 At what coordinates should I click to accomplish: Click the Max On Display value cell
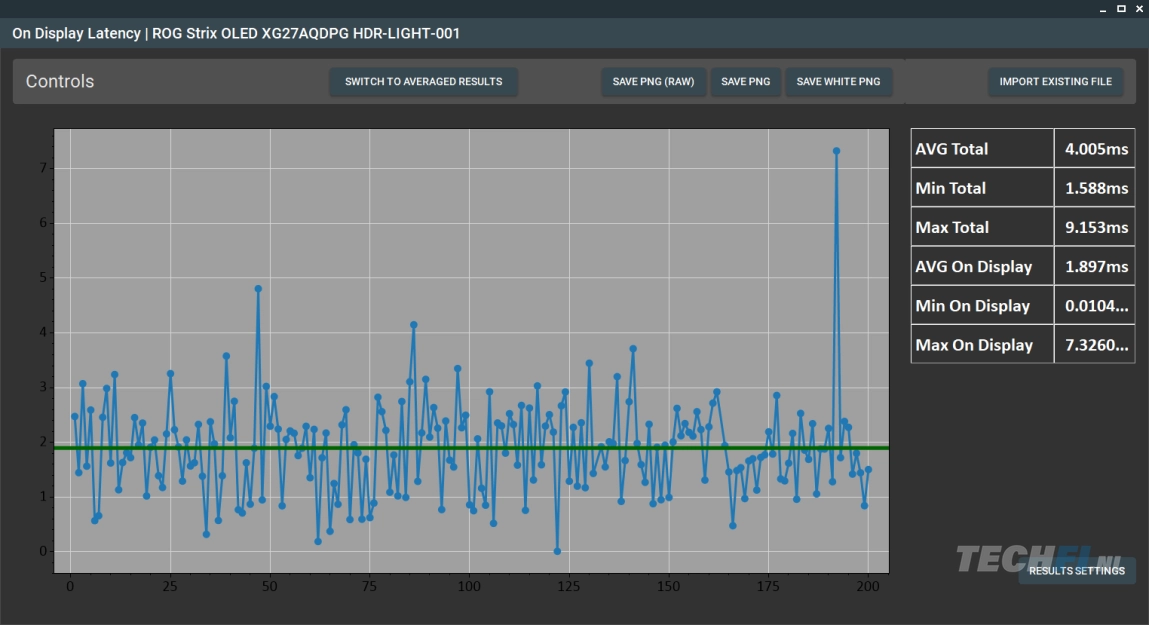[x=1095, y=345]
